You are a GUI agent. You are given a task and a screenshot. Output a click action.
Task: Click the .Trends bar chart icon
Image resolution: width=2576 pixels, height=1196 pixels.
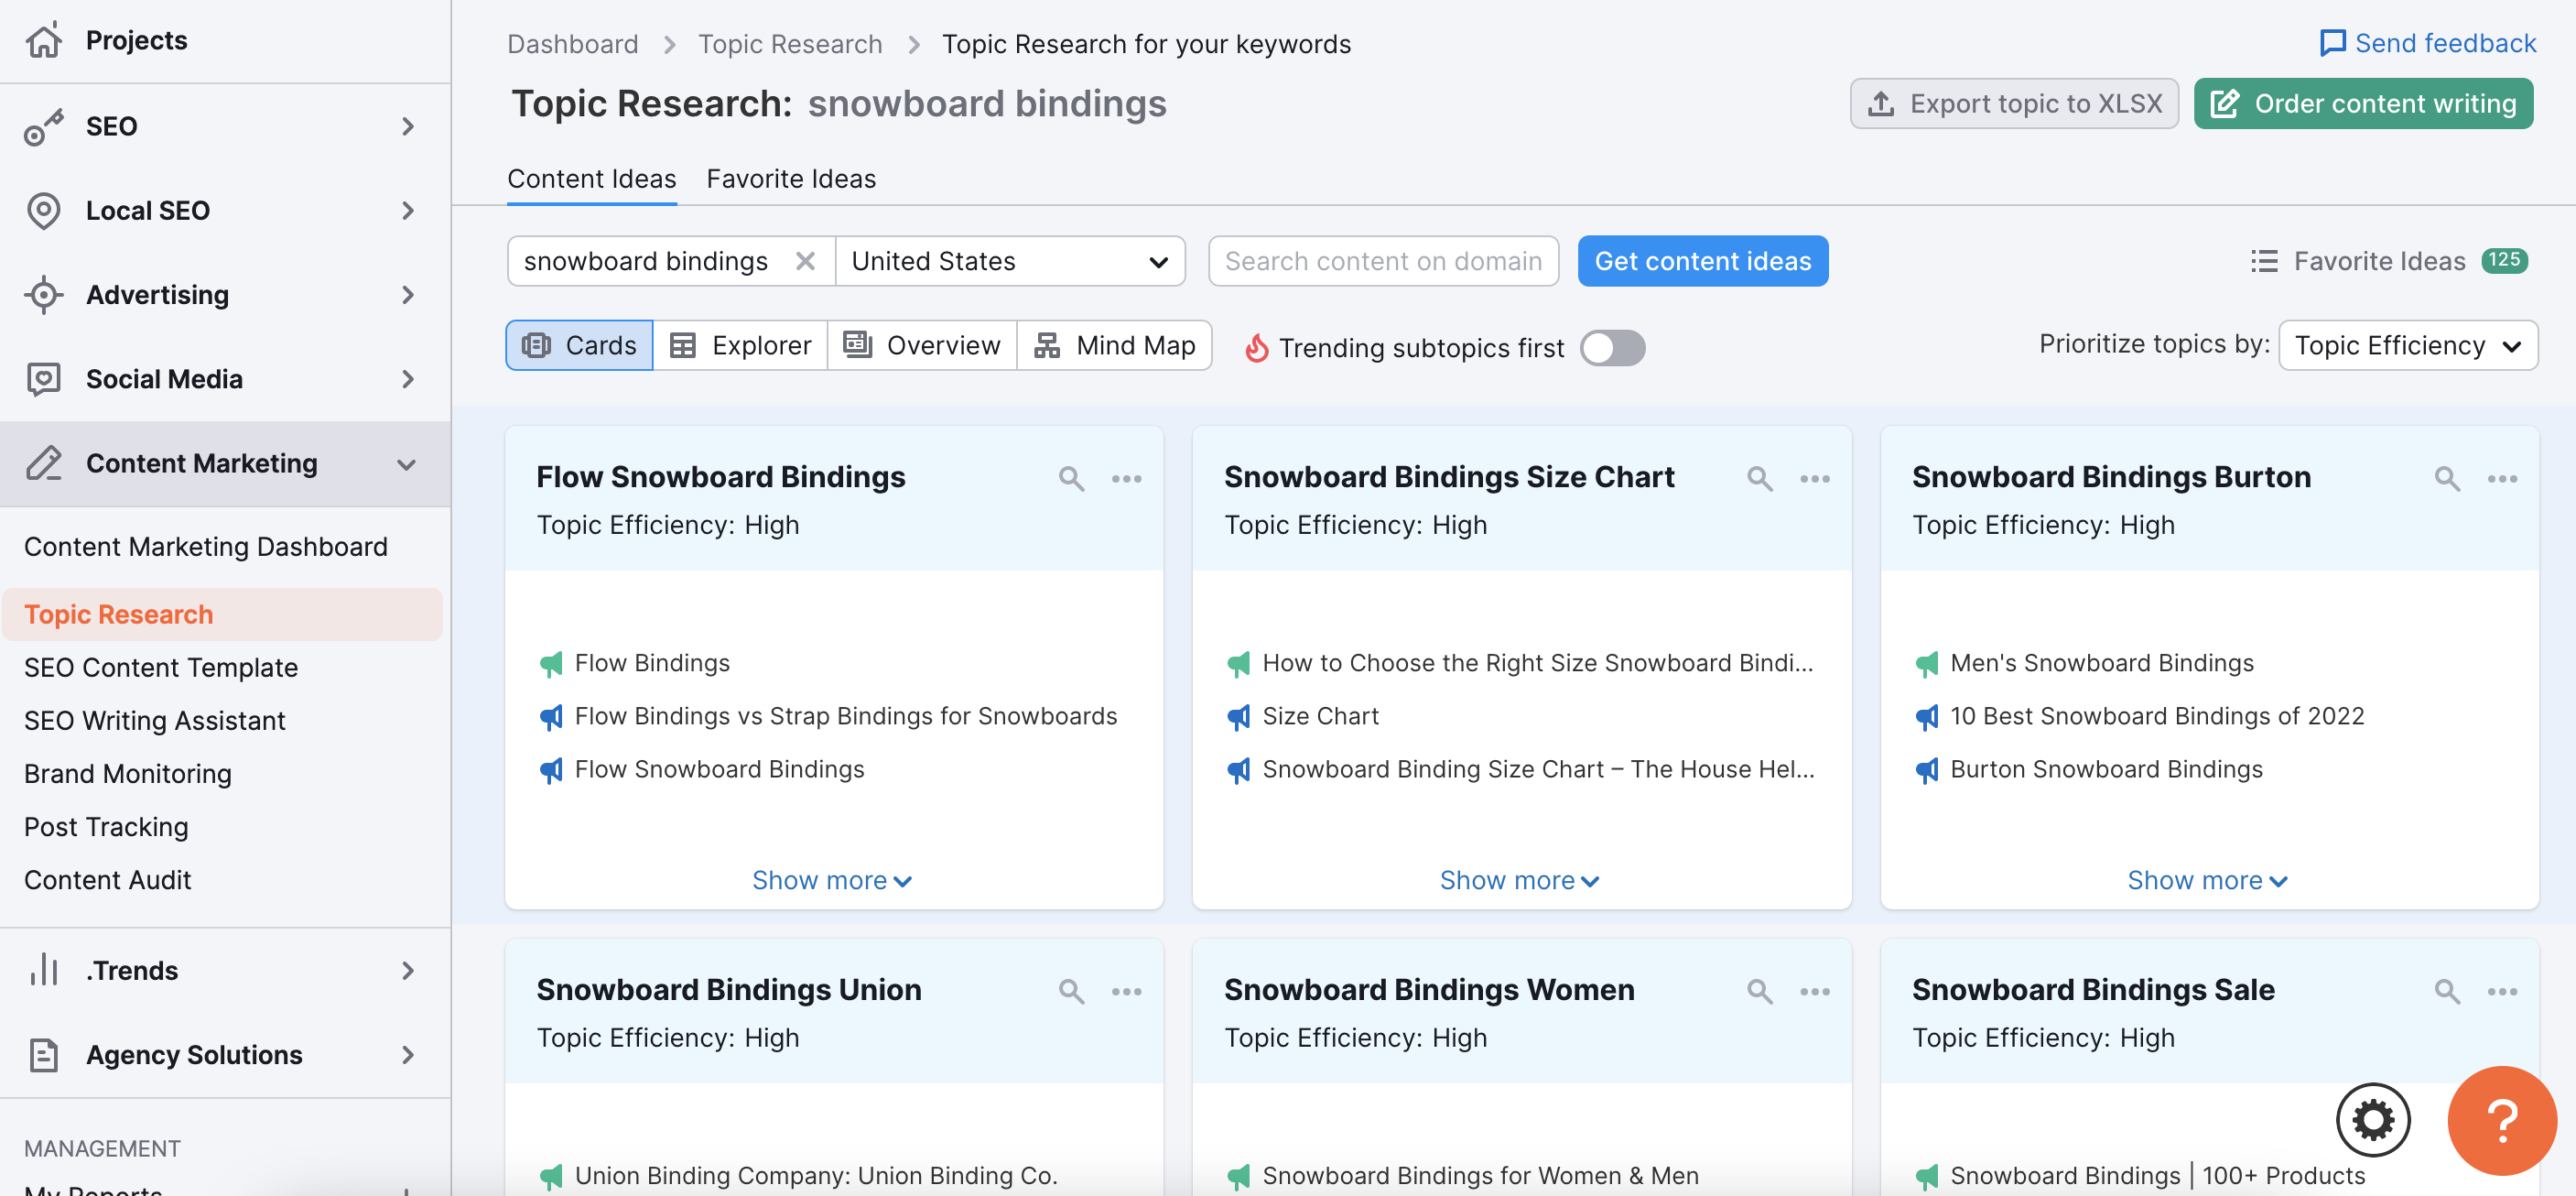(x=44, y=969)
